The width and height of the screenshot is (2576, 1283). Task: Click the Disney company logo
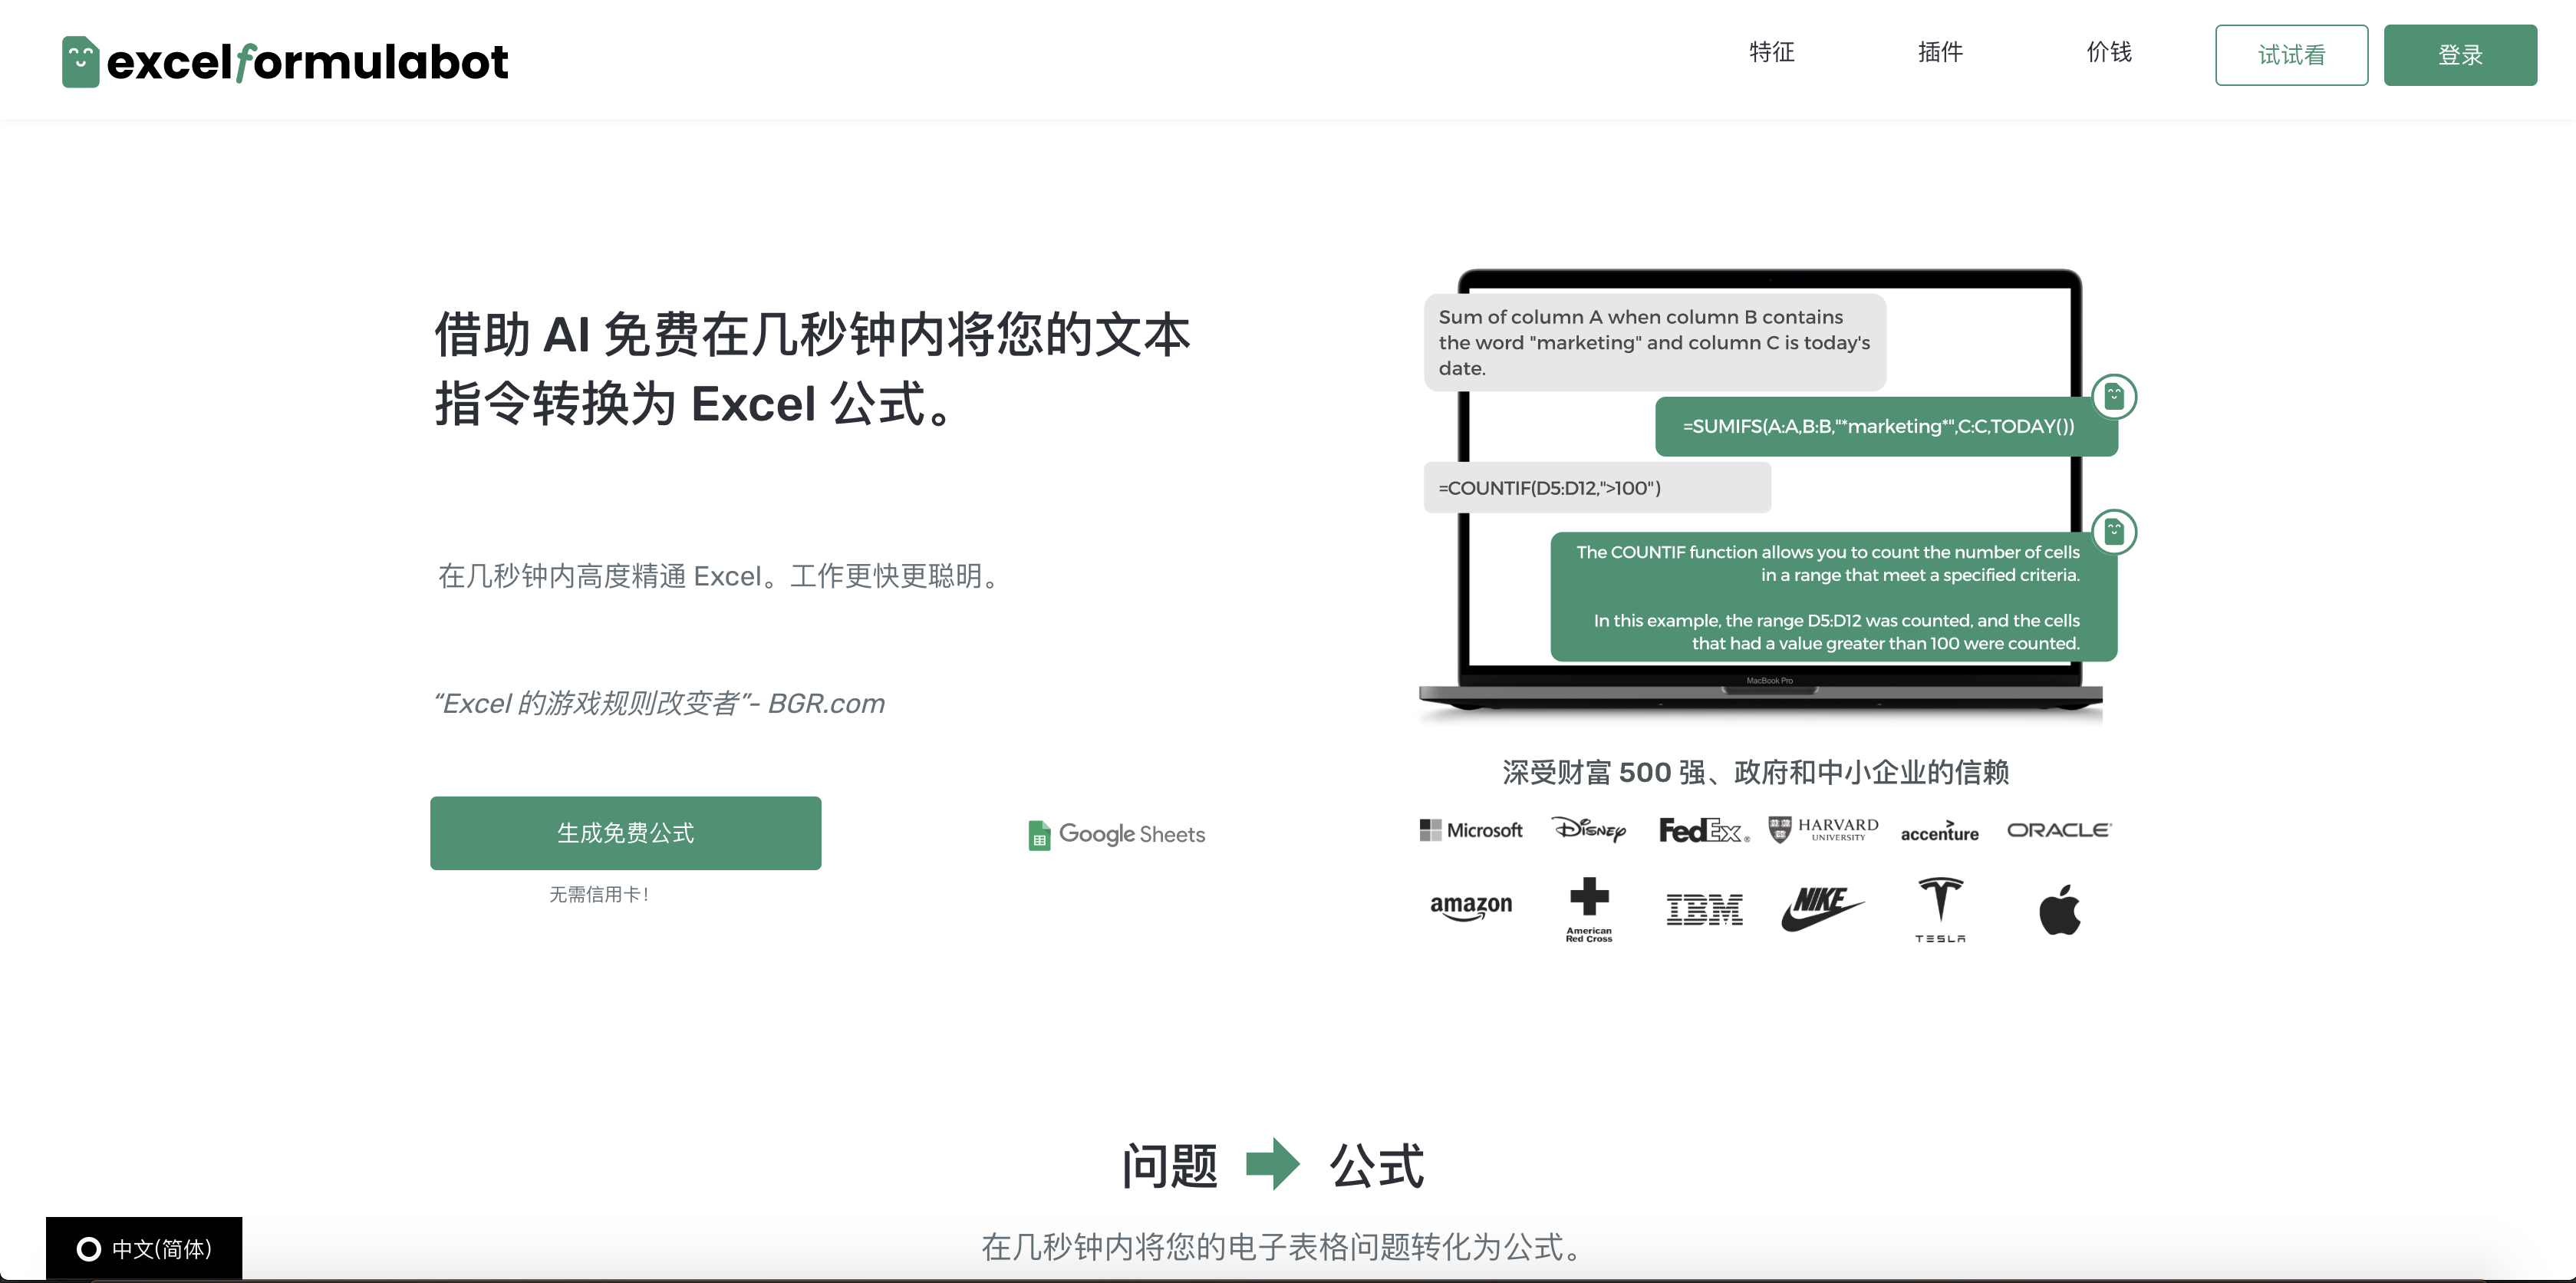click(x=1590, y=830)
